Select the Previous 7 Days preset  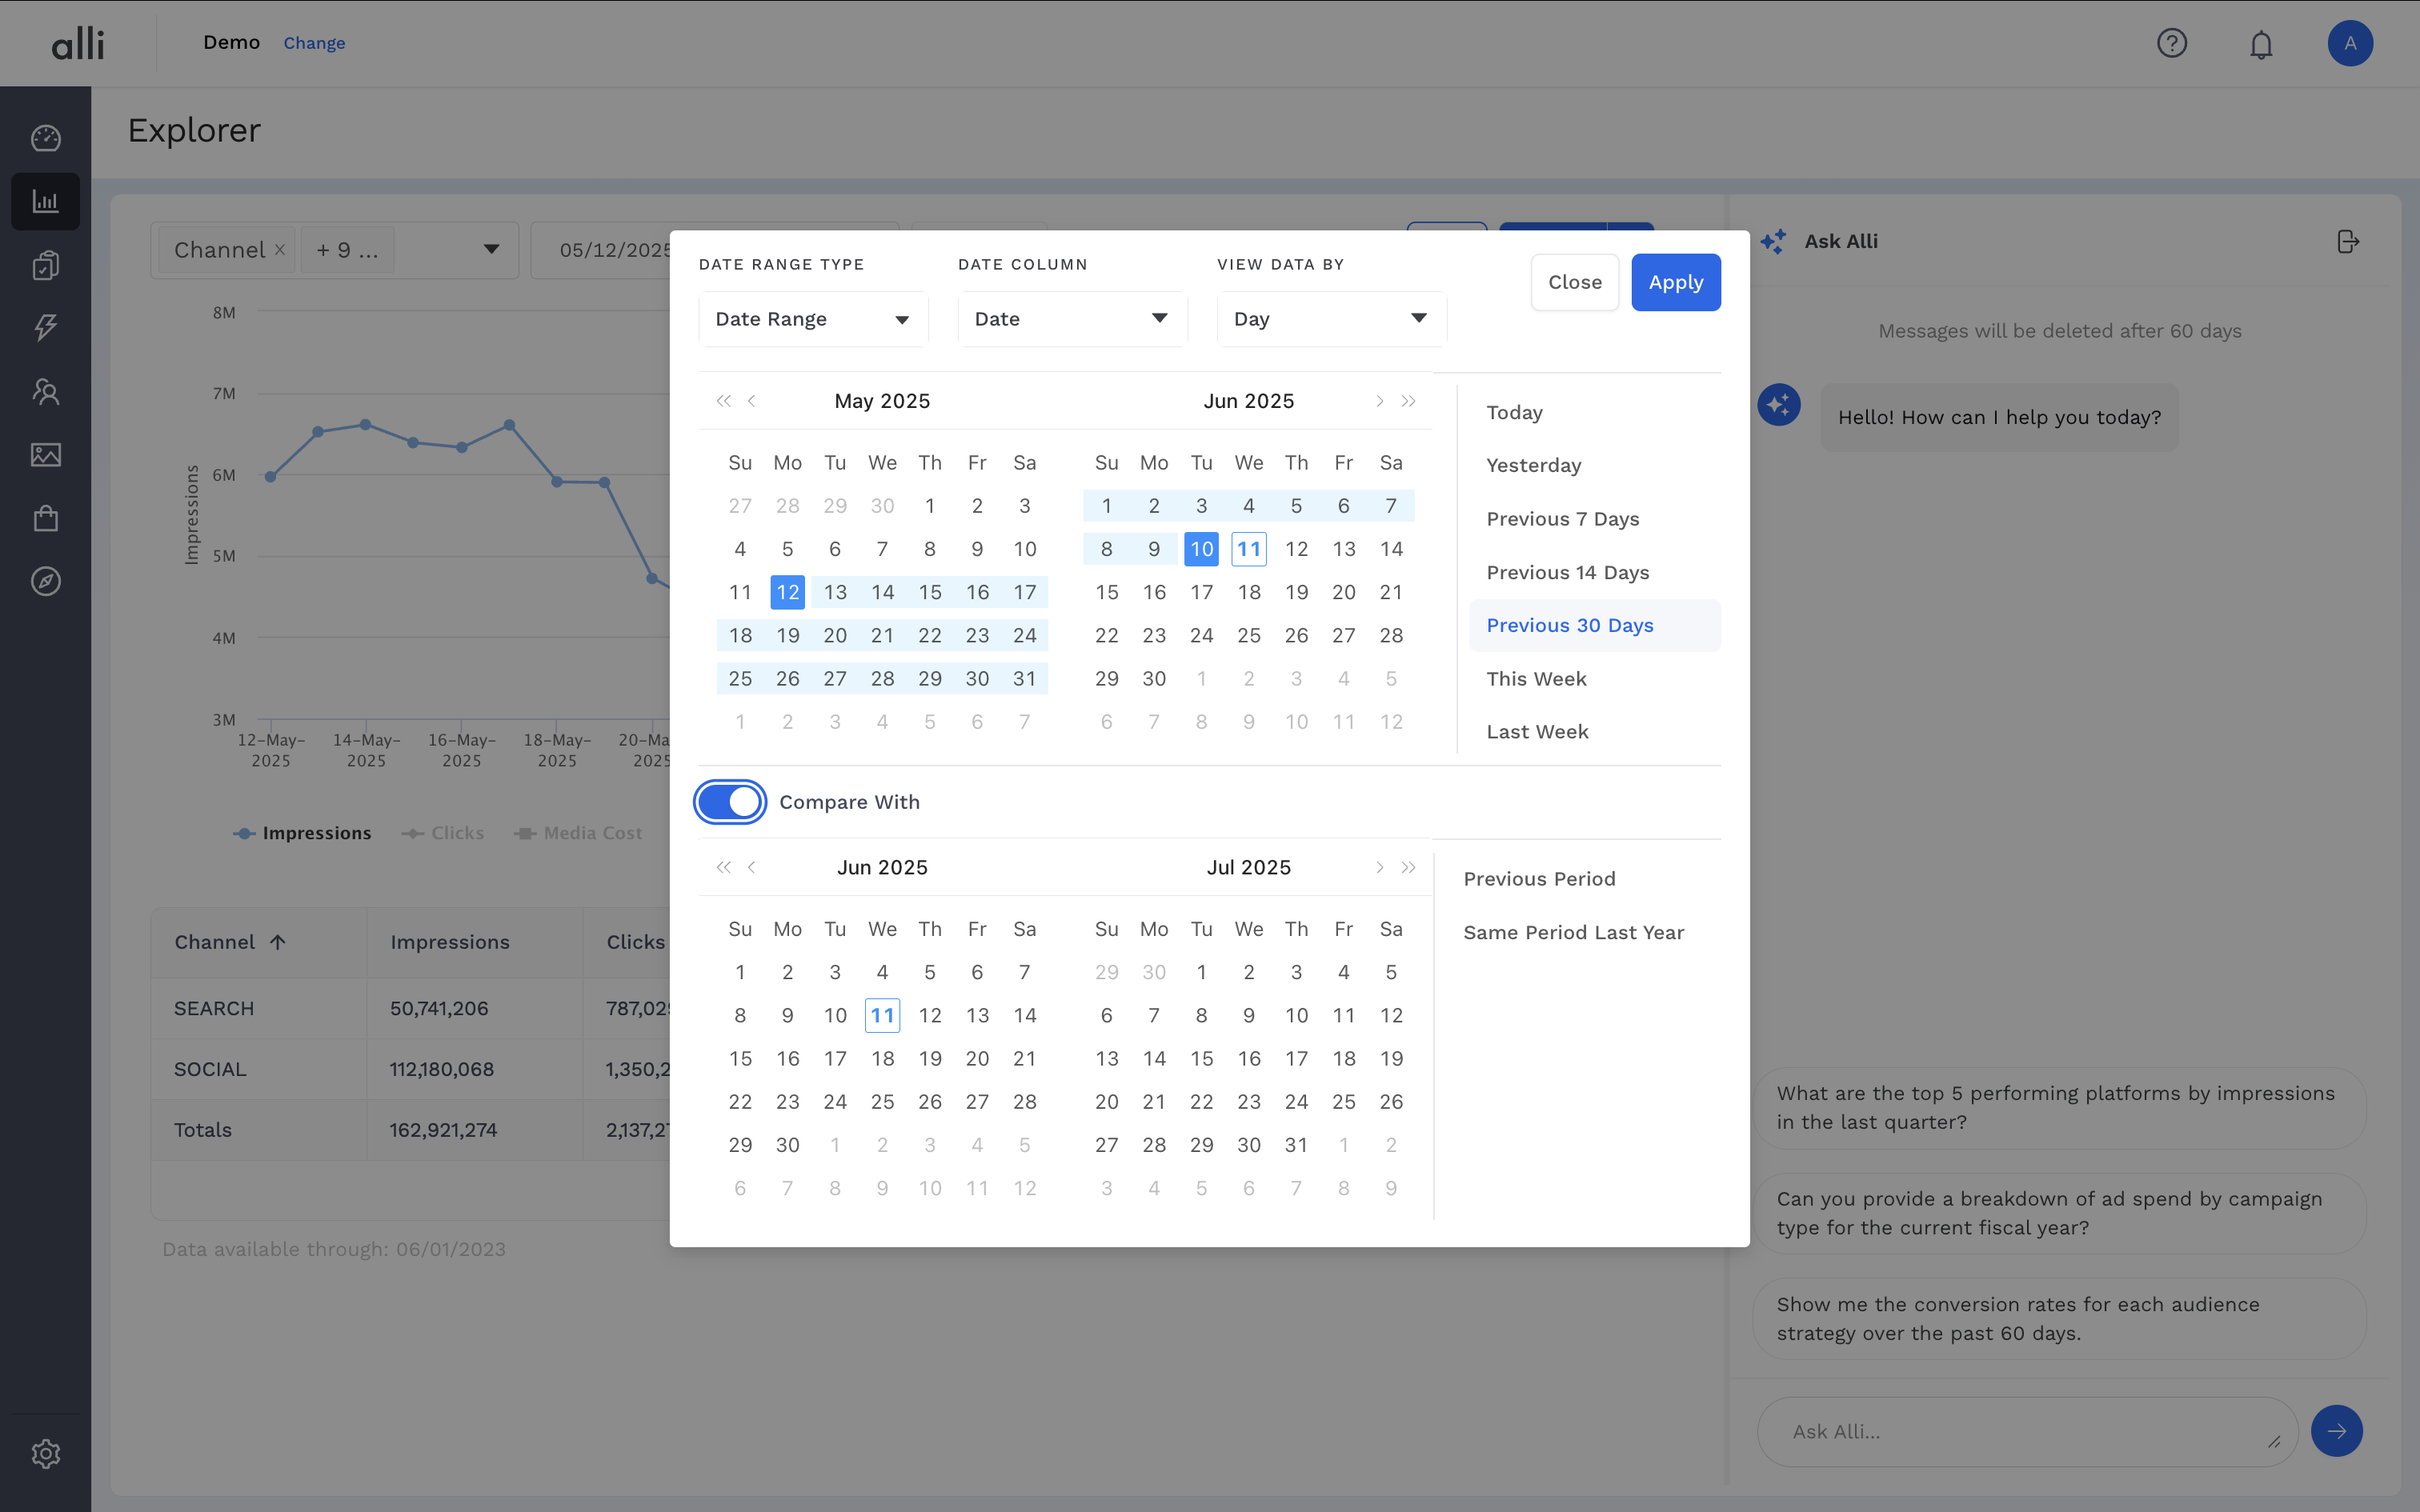click(x=1562, y=519)
